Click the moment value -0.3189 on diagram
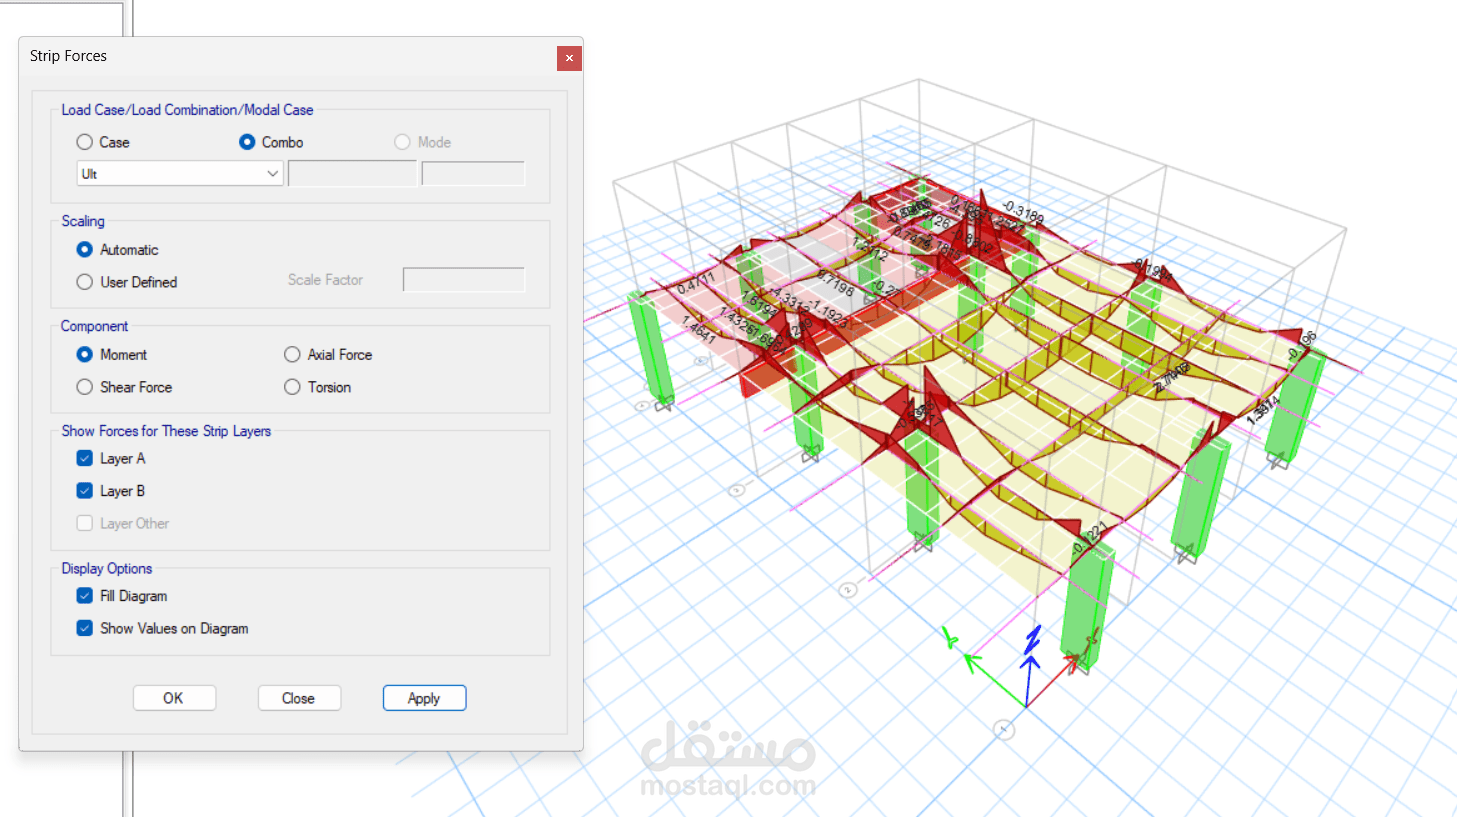 click(1023, 212)
